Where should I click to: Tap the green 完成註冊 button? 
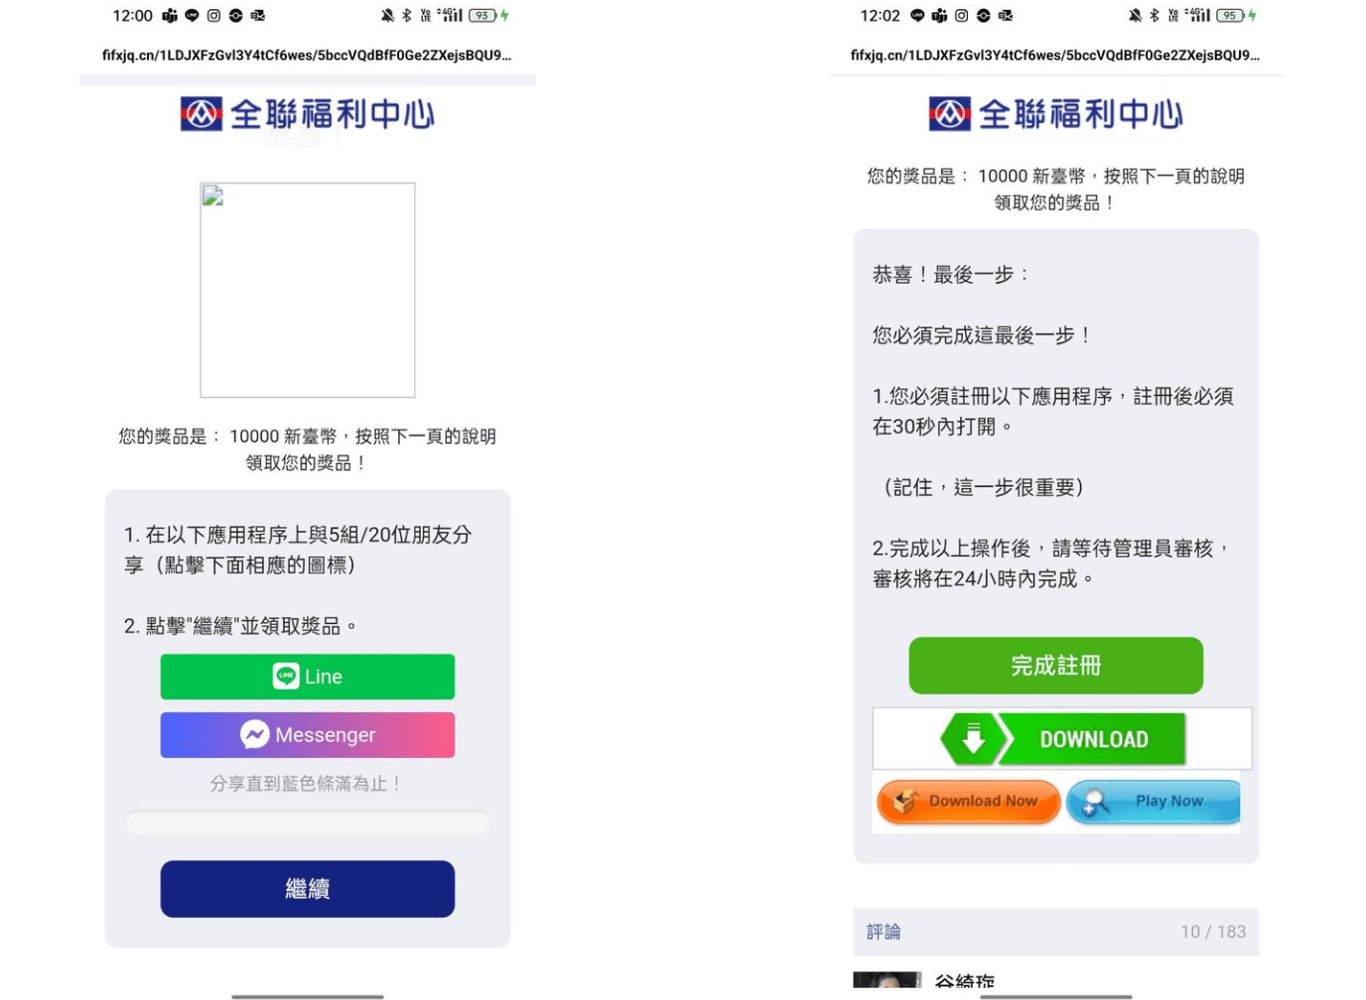pyautogui.click(x=1055, y=666)
